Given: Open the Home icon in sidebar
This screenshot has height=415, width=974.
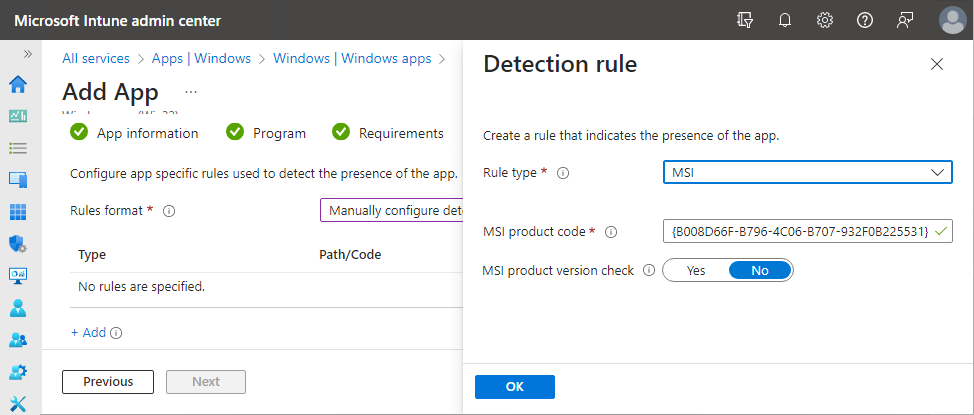Looking at the screenshot, I should [x=18, y=84].
